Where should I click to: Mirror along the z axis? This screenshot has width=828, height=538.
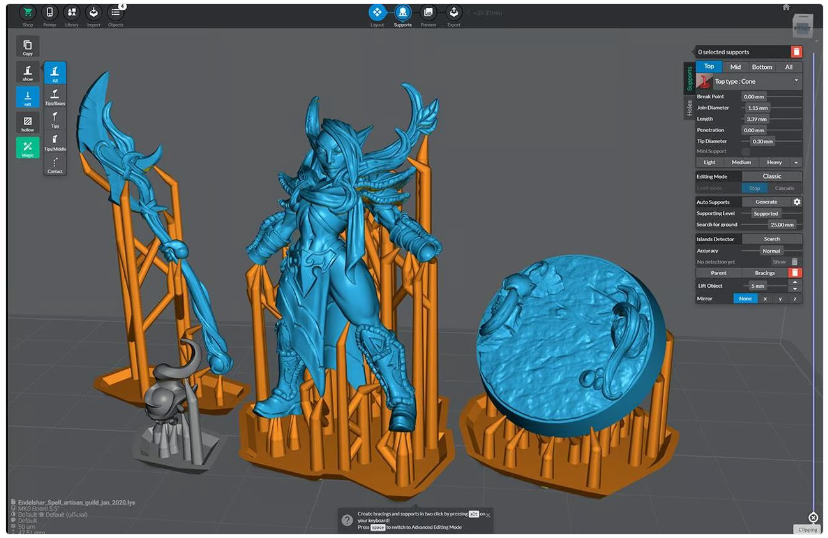[795, 299]
